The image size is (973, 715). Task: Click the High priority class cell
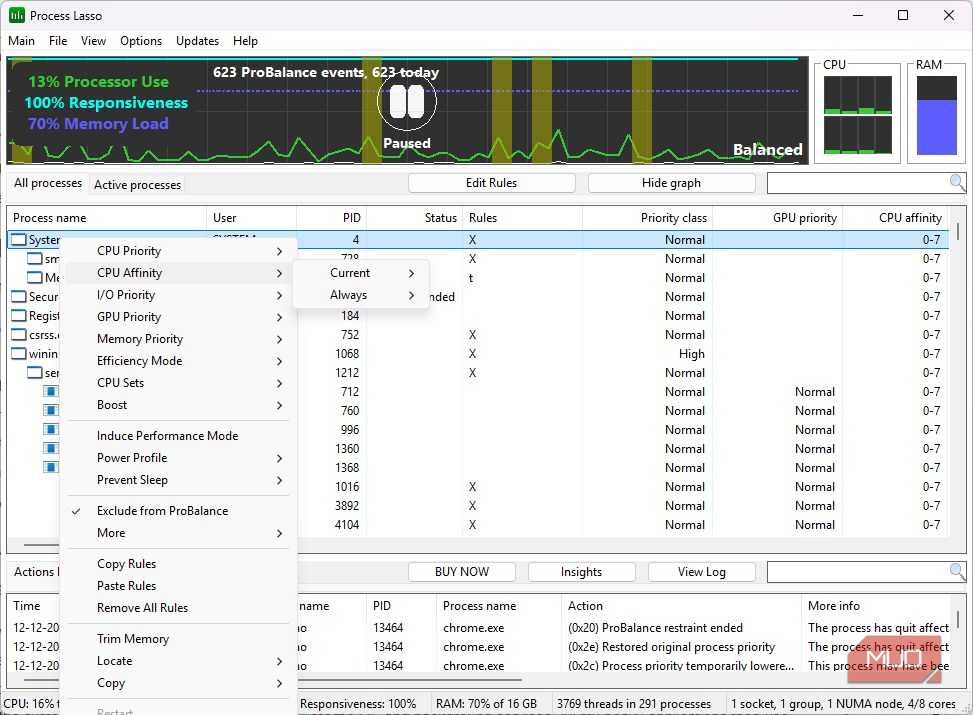click(692, 354)
